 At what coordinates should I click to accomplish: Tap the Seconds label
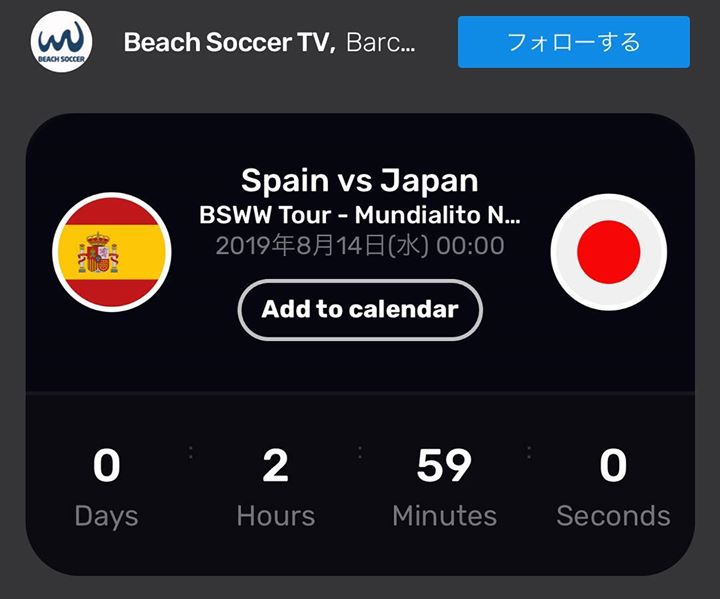coord(613,516)
